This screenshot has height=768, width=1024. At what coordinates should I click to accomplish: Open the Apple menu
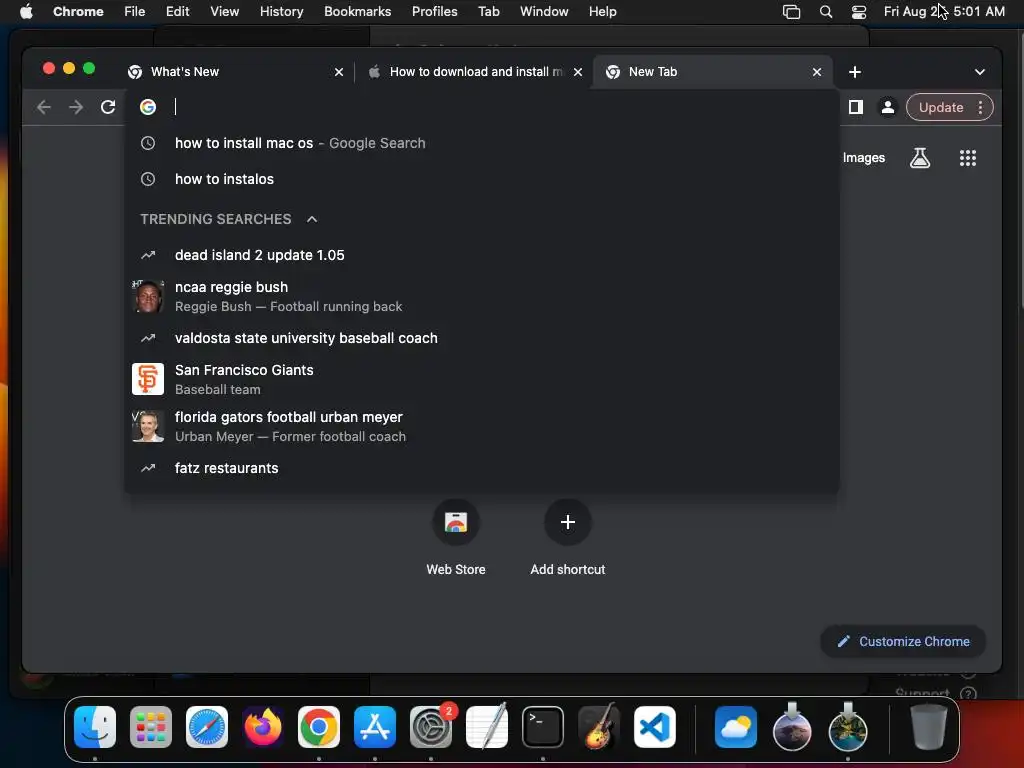26,12
